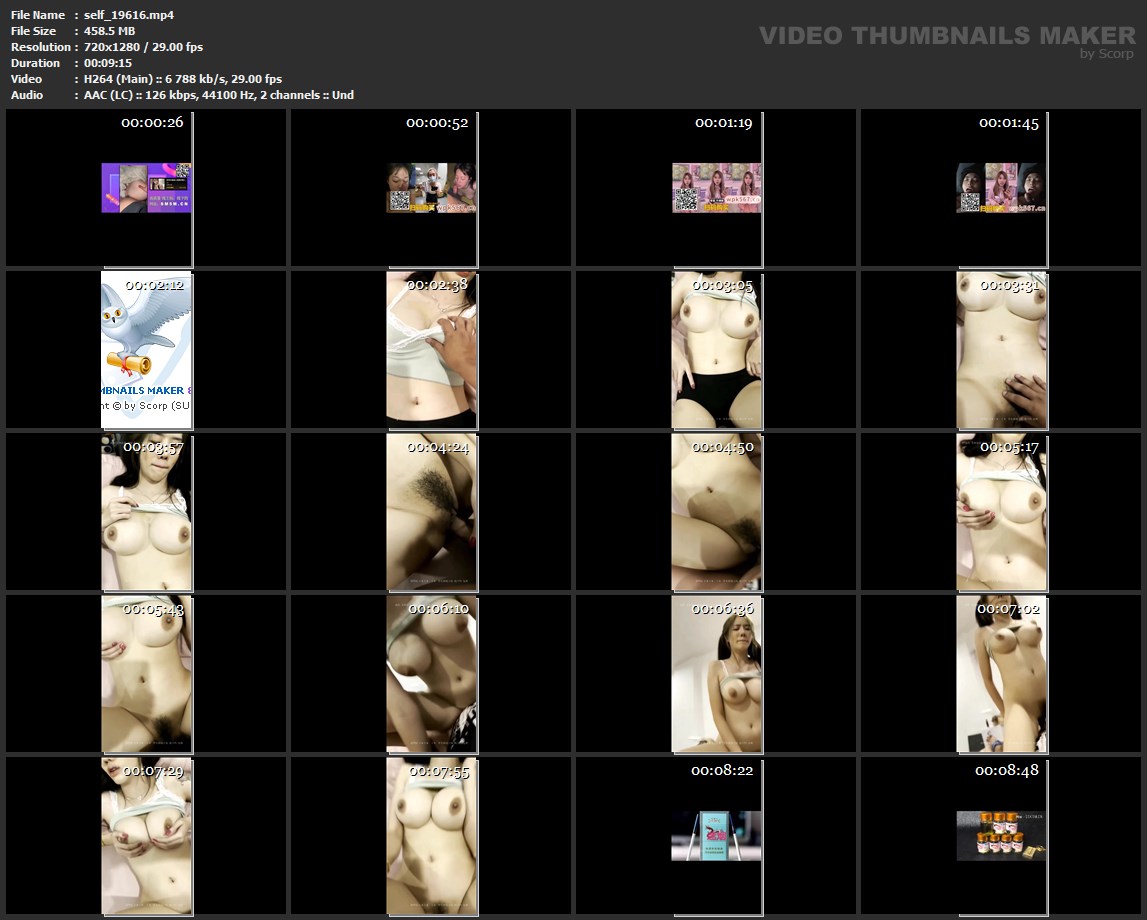Click the File Name label in header
Image resolution: width=1147 pixels, height=920 pixels.
37,15
